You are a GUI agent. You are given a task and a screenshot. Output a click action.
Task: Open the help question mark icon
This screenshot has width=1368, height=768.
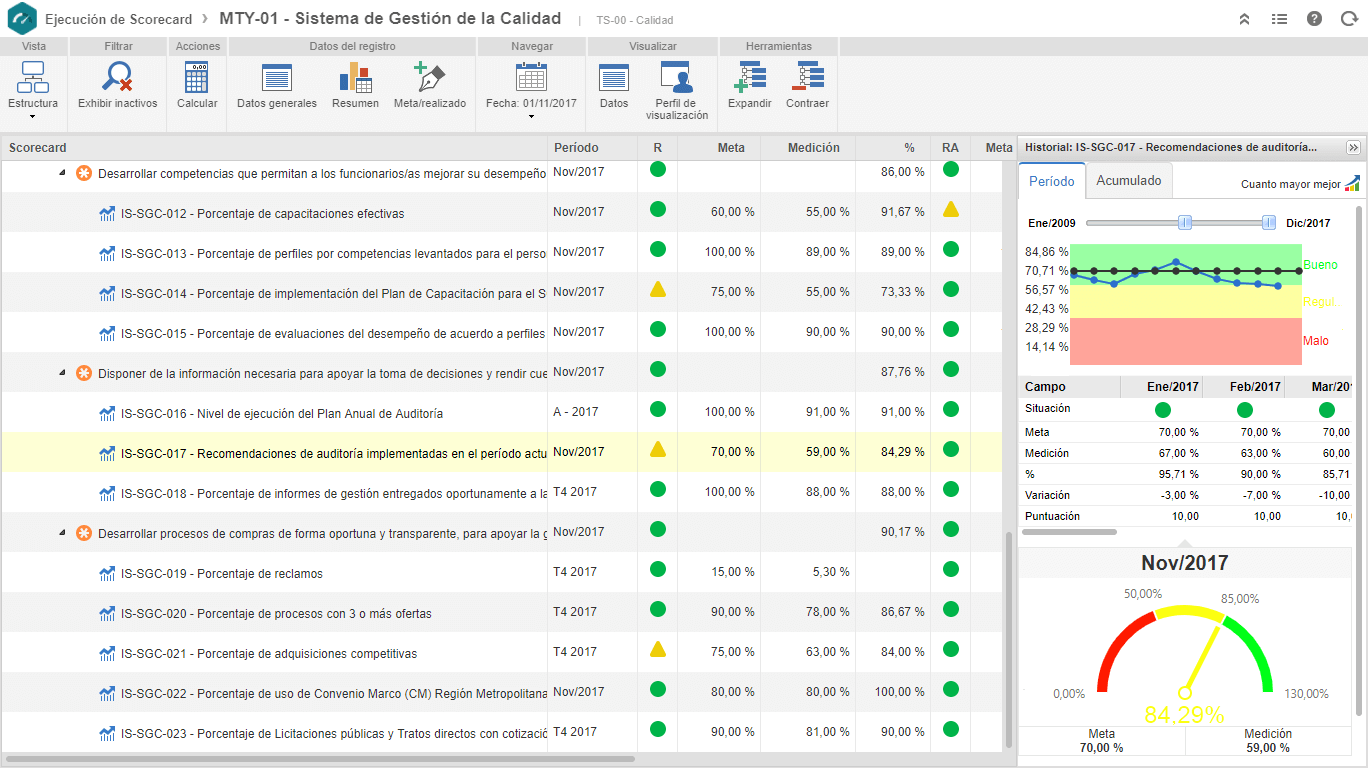pos(1314,19)
